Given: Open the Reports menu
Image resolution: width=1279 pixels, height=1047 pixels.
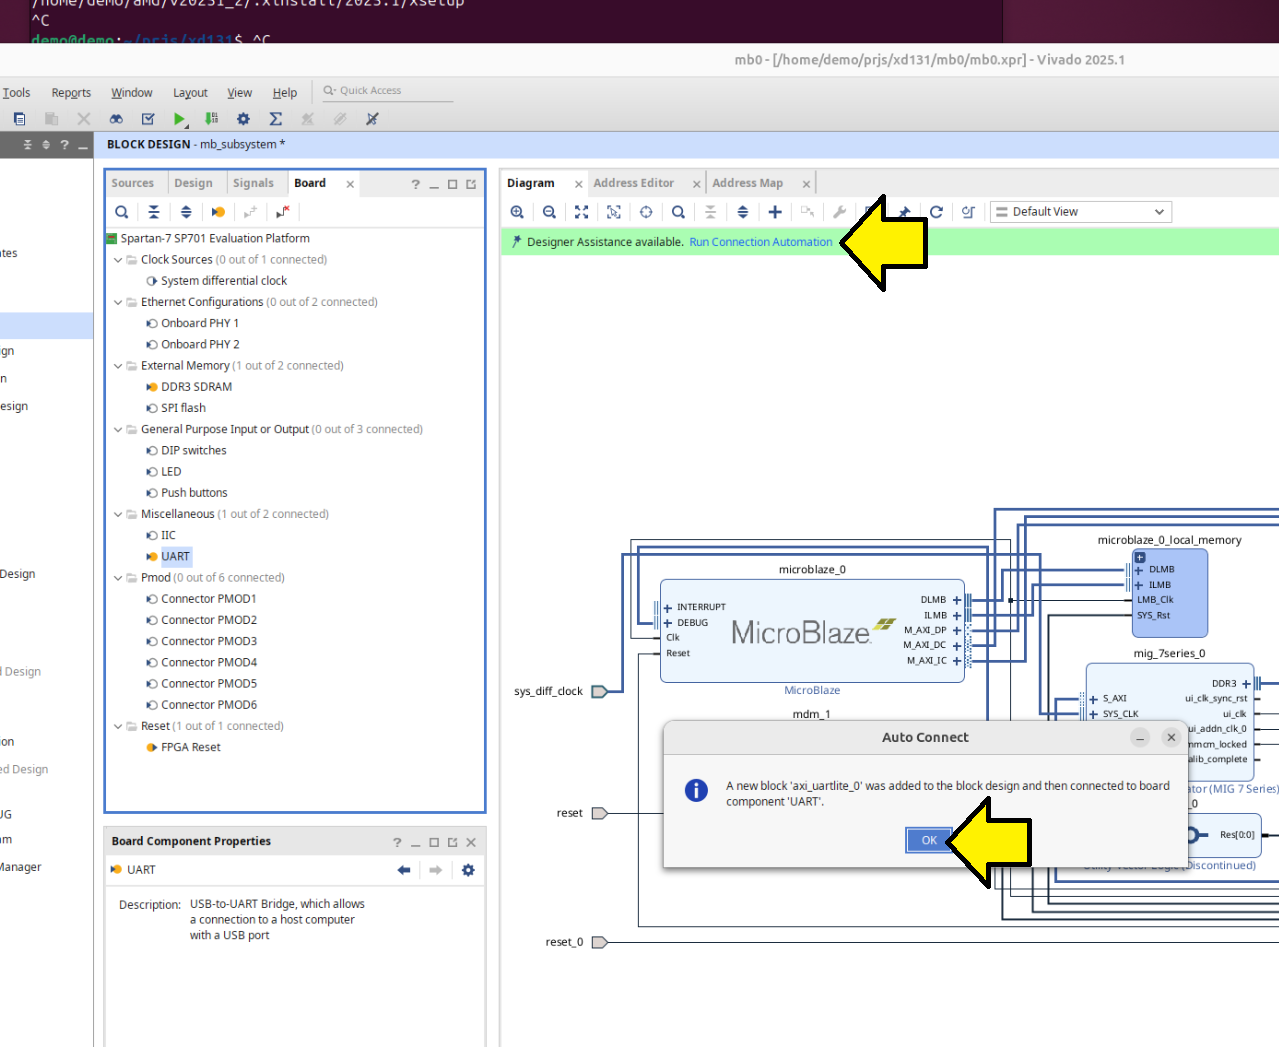Looking at the screenshot, I should [x=71, y=93].
